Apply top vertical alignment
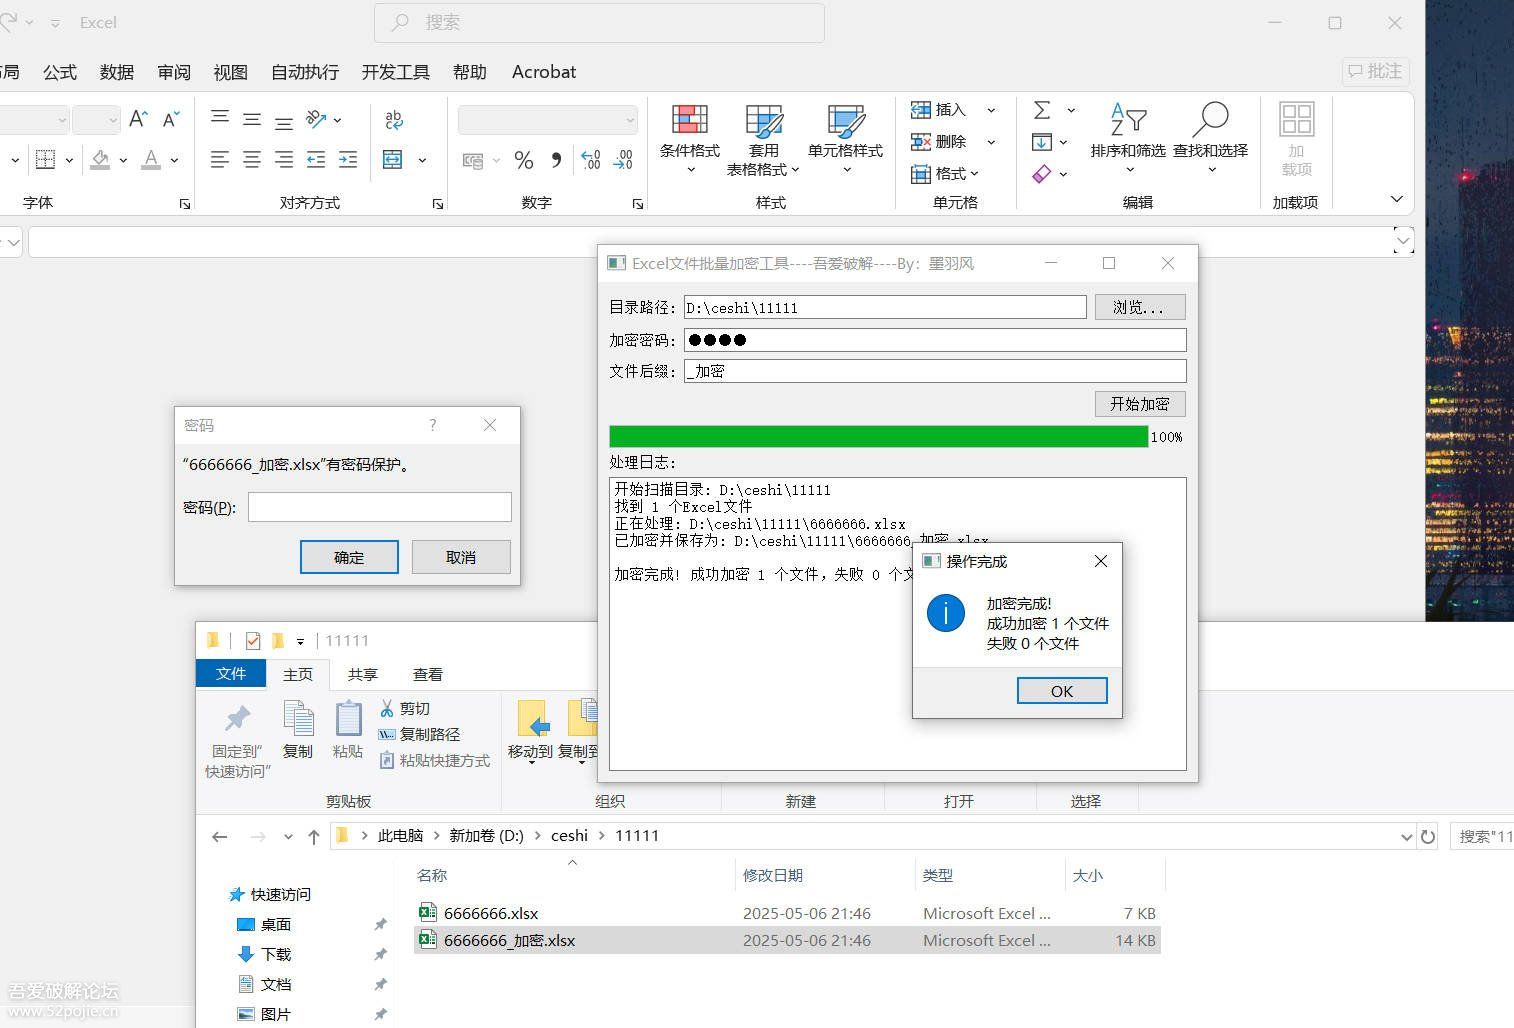 tap(220, 119)
